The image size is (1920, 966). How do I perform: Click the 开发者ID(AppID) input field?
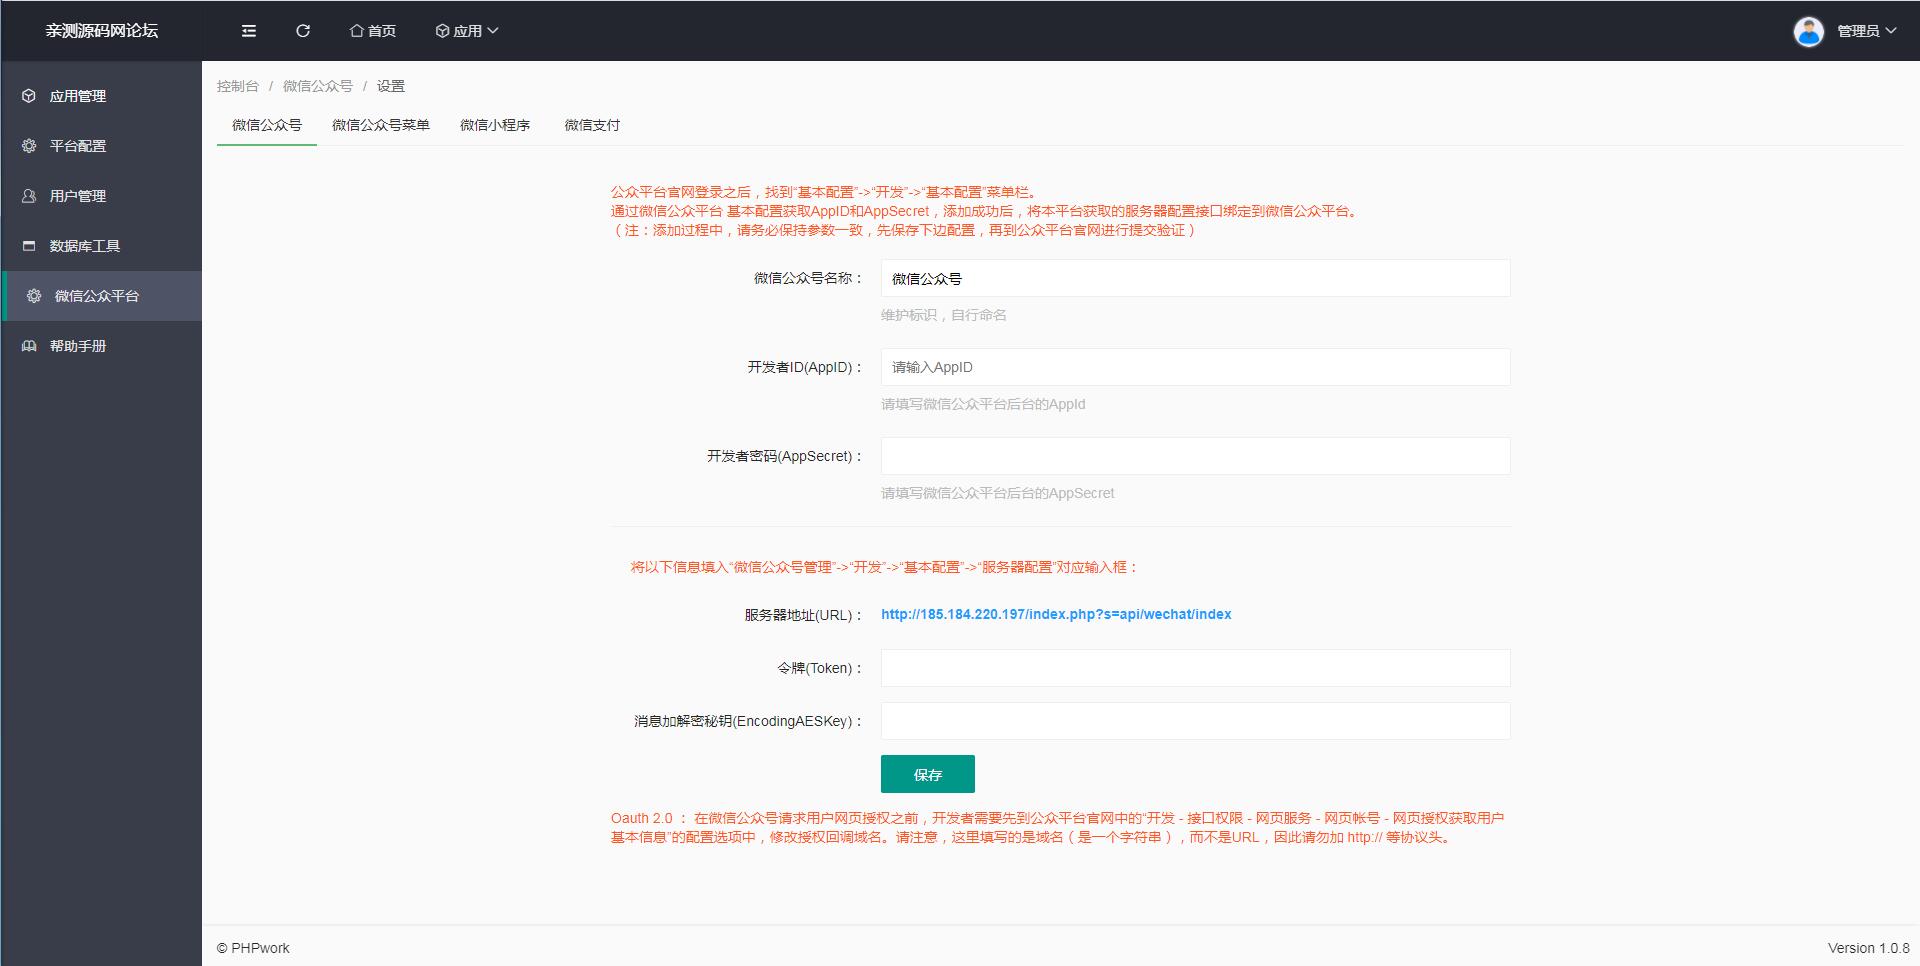click(x=1195, y=367)
